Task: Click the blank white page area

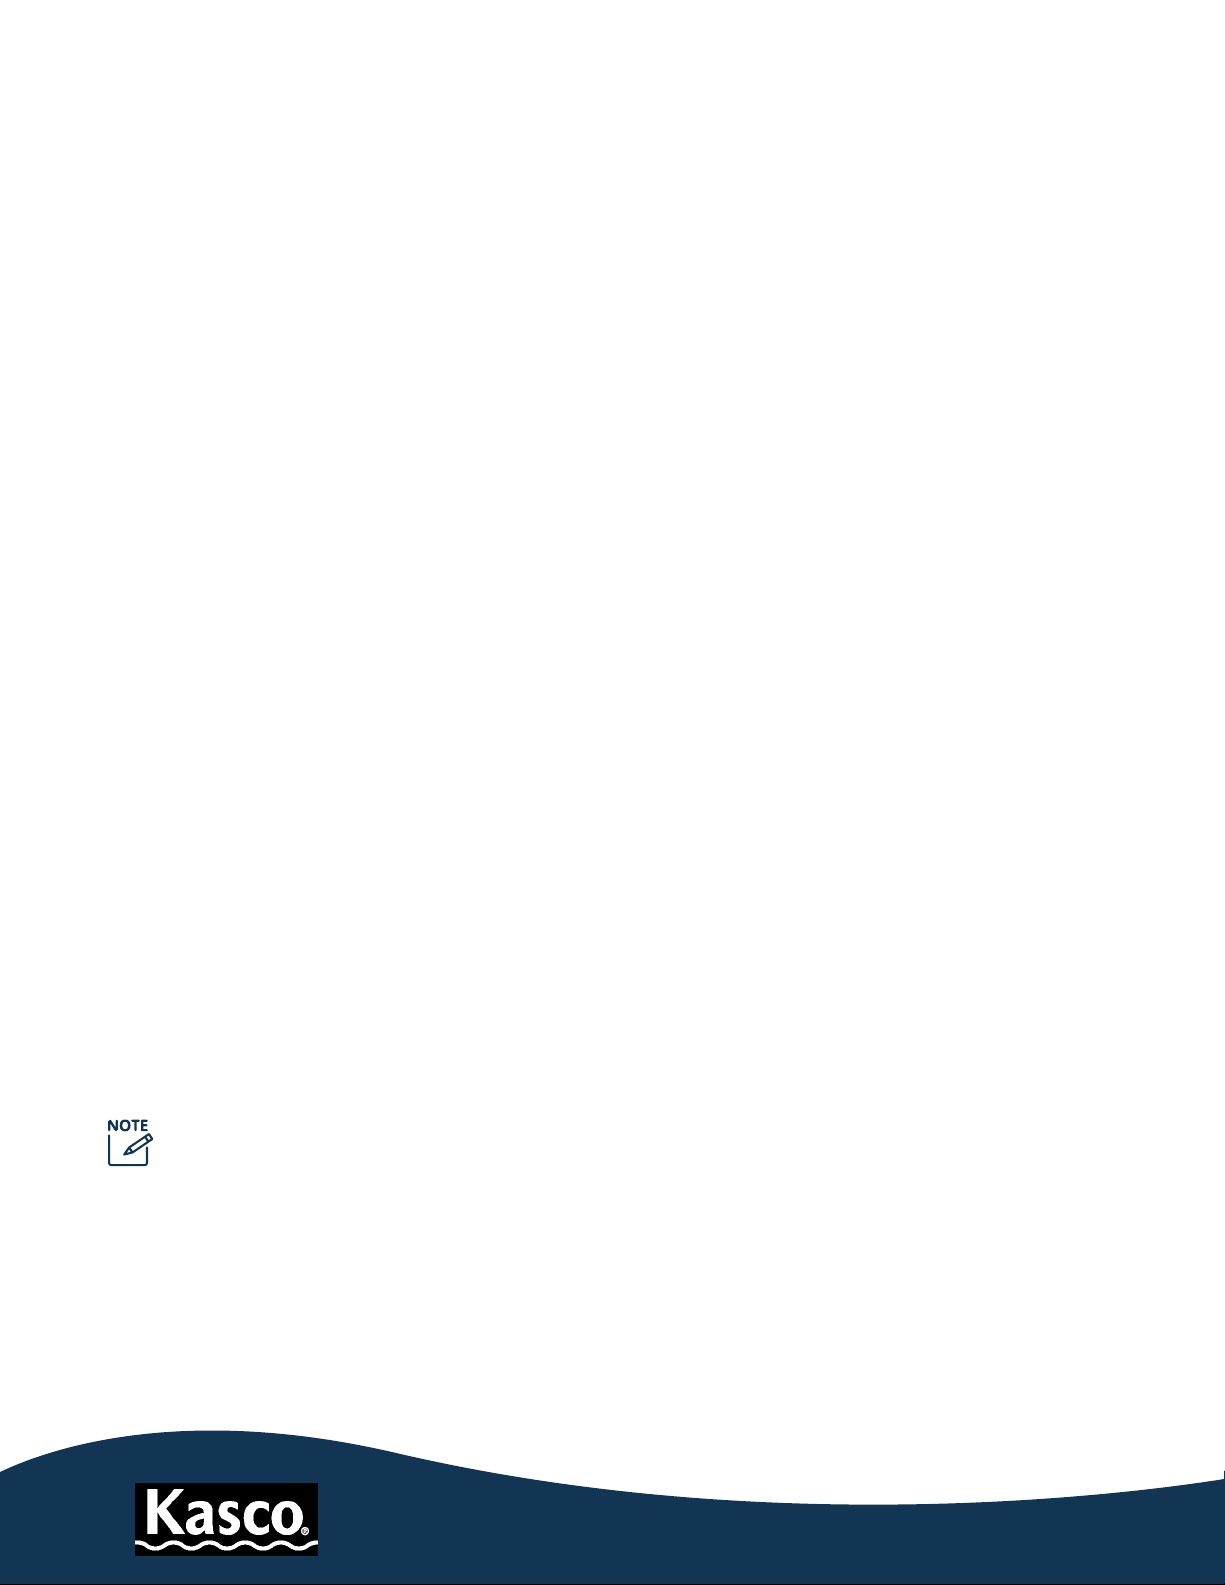Action: click(x=612, y=600)
